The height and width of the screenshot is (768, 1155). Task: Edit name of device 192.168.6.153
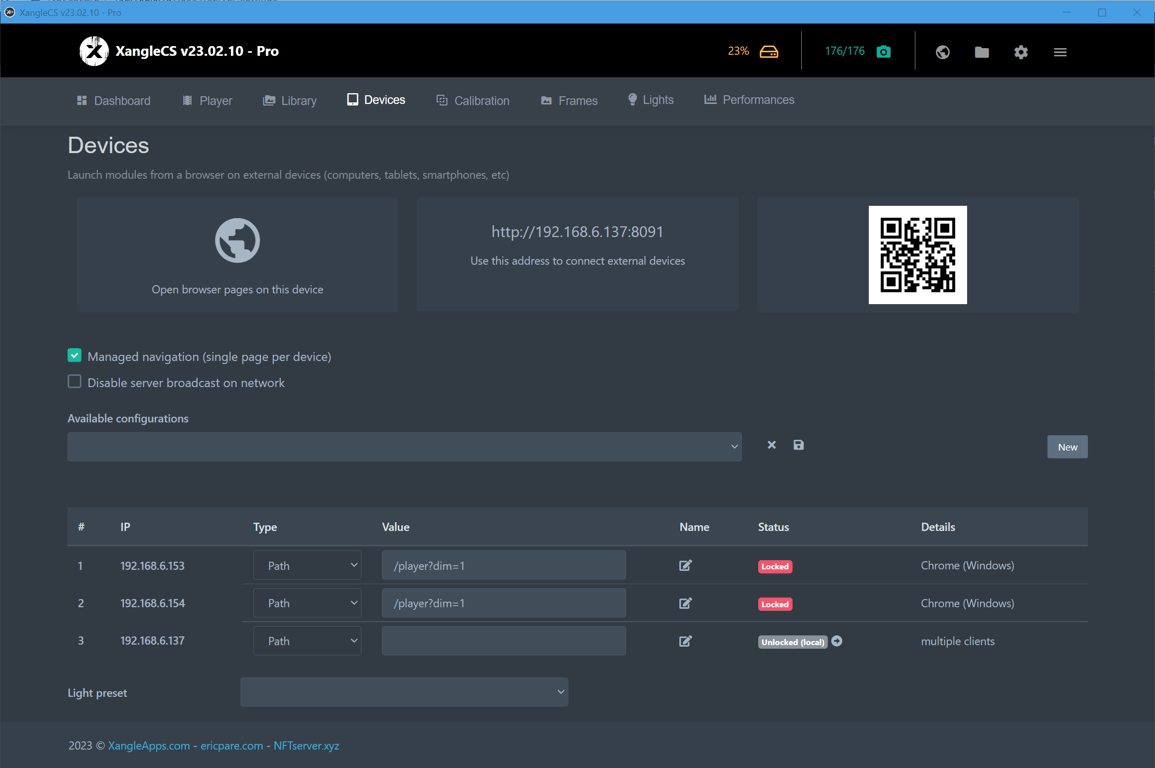(685, 566)
